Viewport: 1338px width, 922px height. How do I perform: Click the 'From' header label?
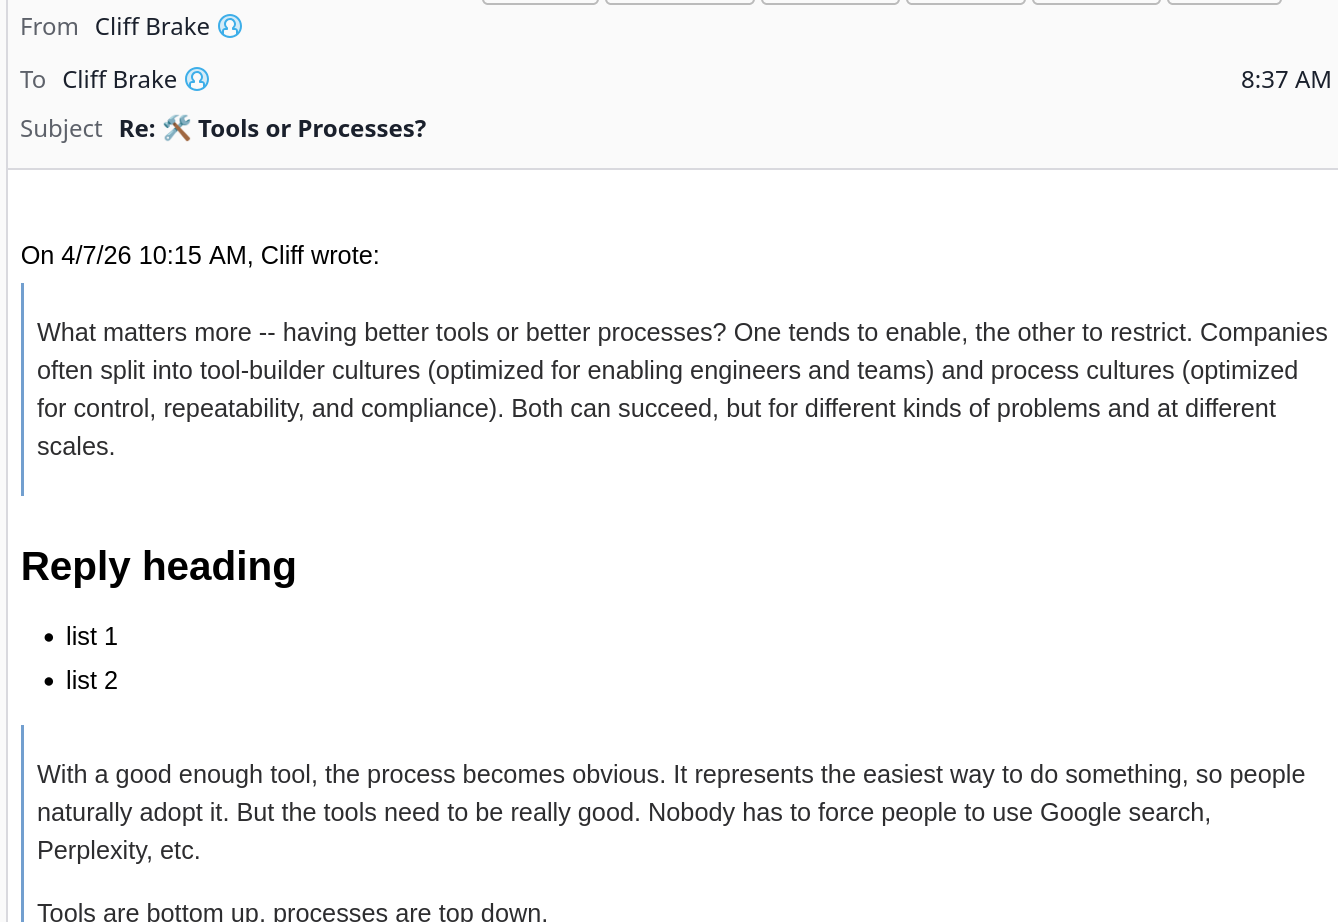click(49, 27)
